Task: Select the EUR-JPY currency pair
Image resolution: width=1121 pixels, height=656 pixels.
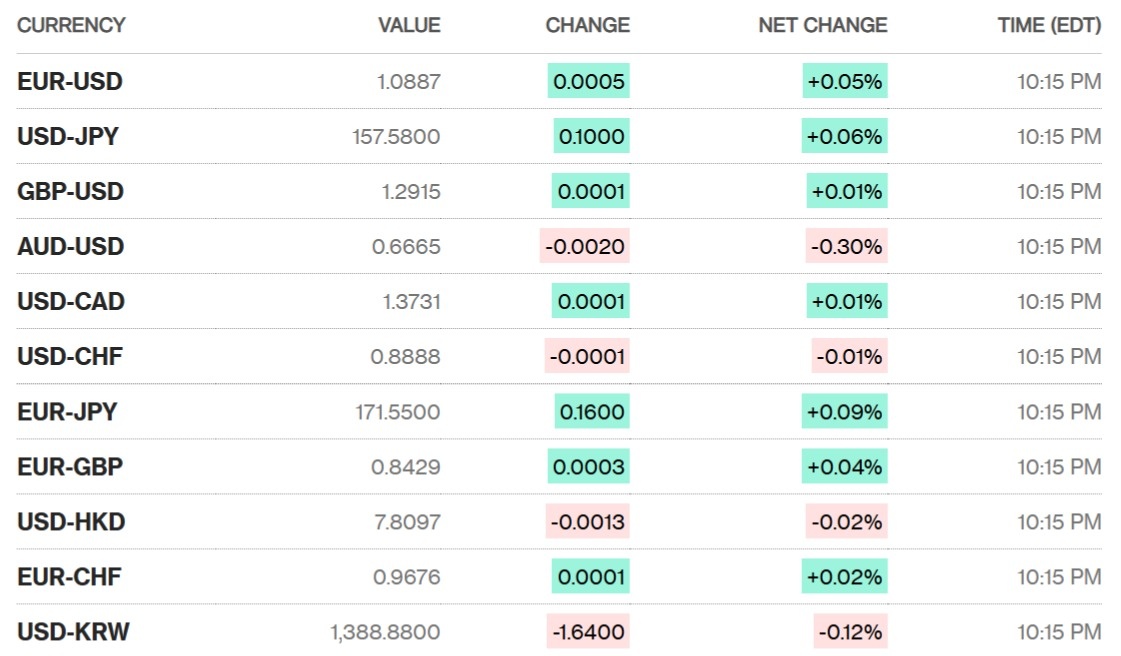Action: [x=67, y=412]
